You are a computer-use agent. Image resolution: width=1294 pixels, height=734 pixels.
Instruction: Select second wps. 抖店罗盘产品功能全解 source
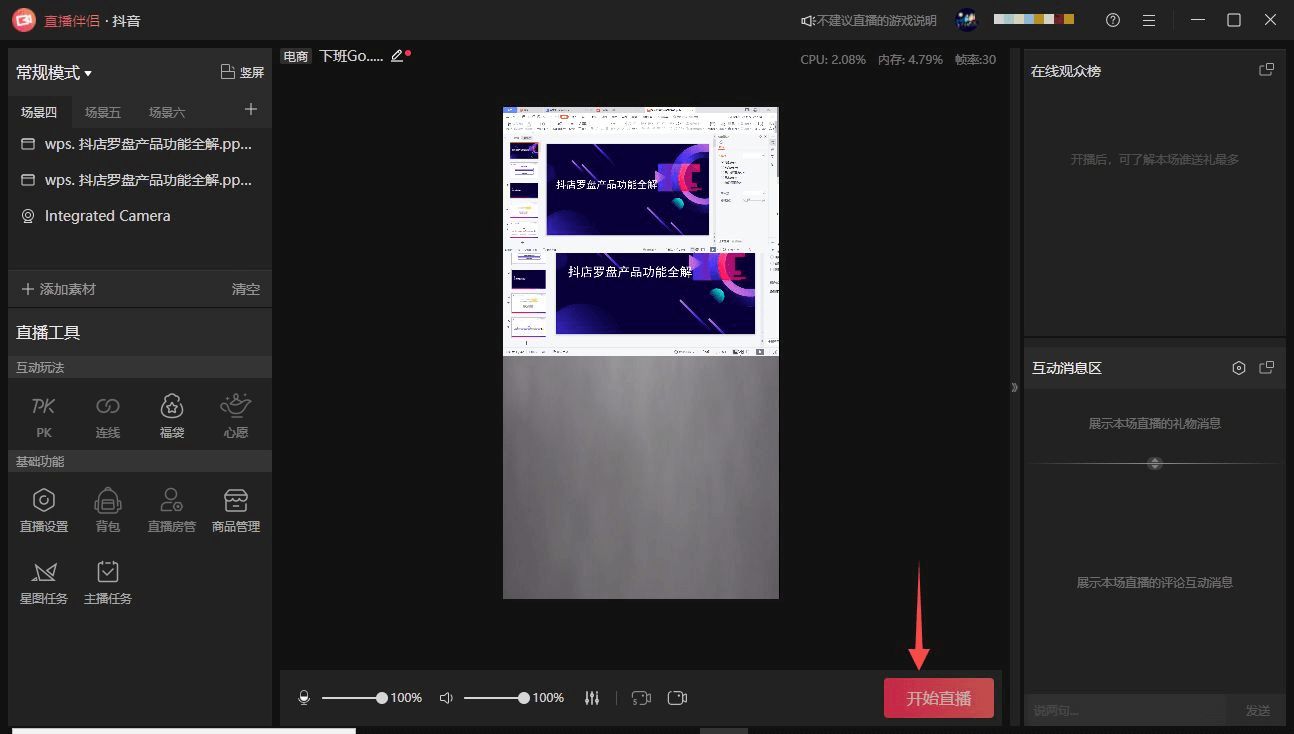139,180
